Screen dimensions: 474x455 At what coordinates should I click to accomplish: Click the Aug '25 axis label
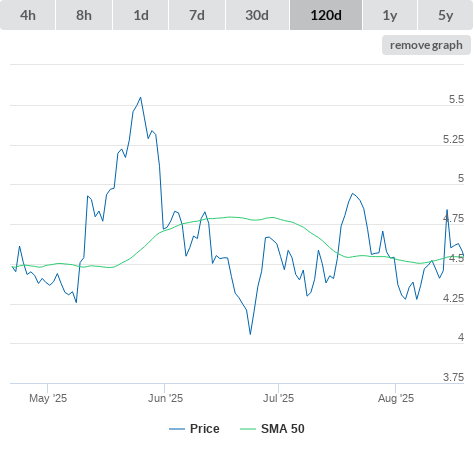(396, 398)
